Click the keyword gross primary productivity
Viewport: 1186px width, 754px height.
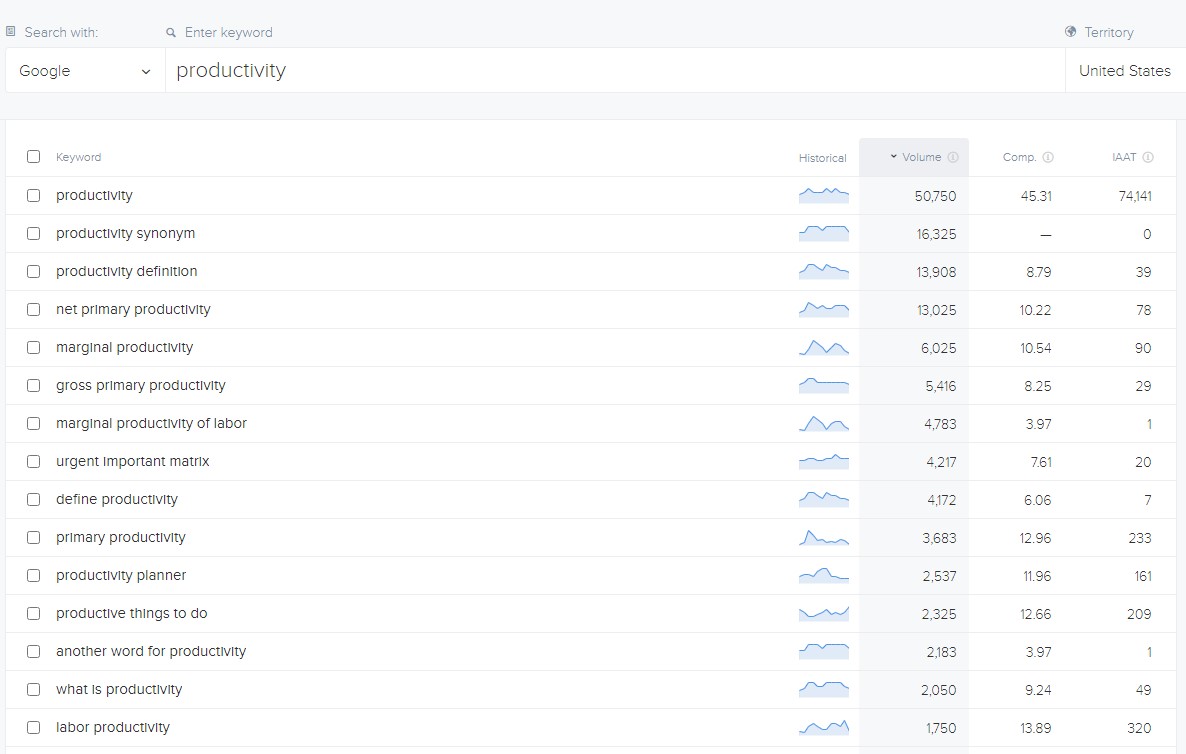[x=141, y=386]
